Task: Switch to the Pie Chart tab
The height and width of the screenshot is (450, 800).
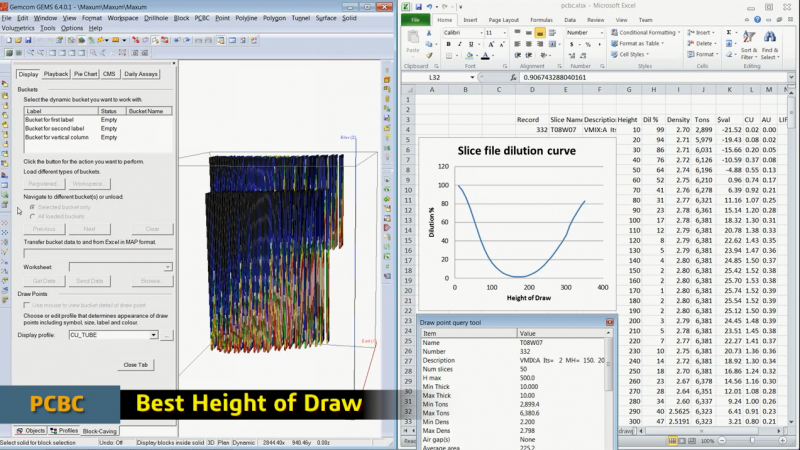Action: coord(86,74)
